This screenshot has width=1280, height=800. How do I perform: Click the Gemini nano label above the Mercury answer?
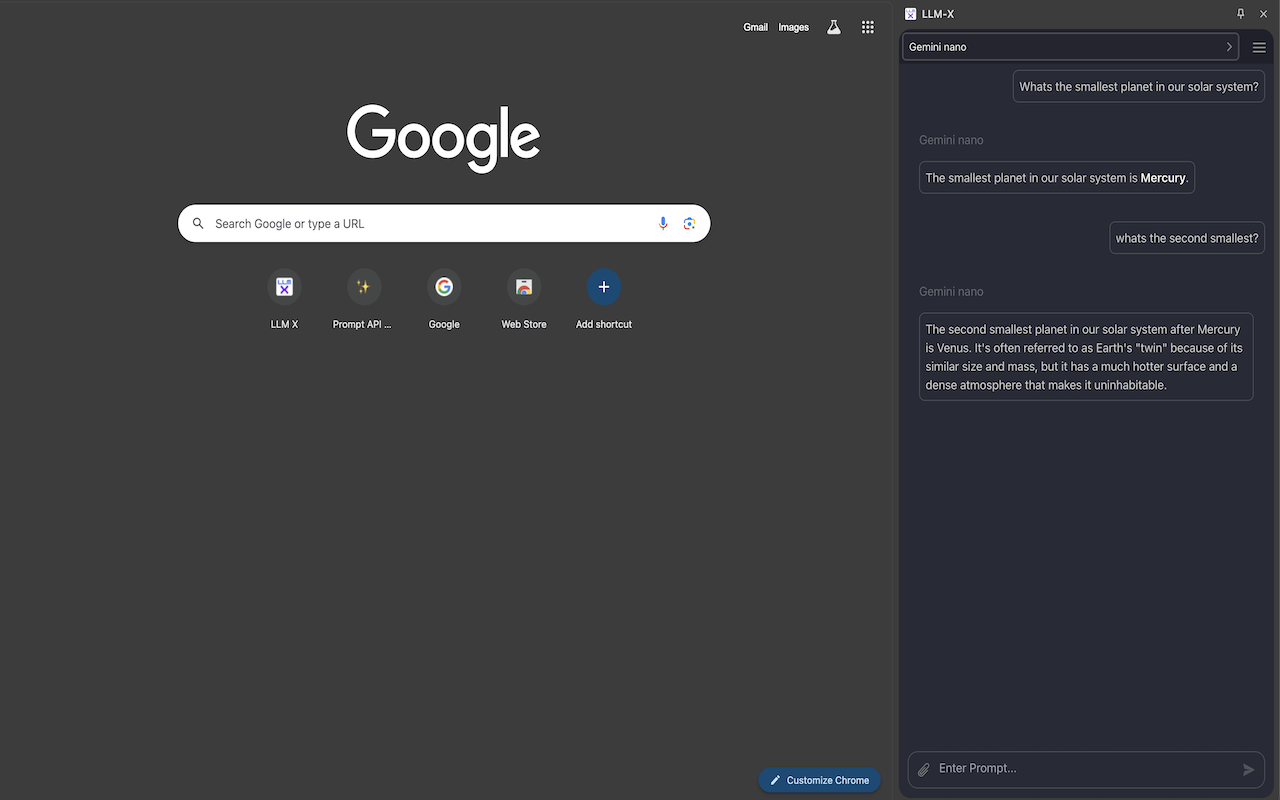pos(951,140)
